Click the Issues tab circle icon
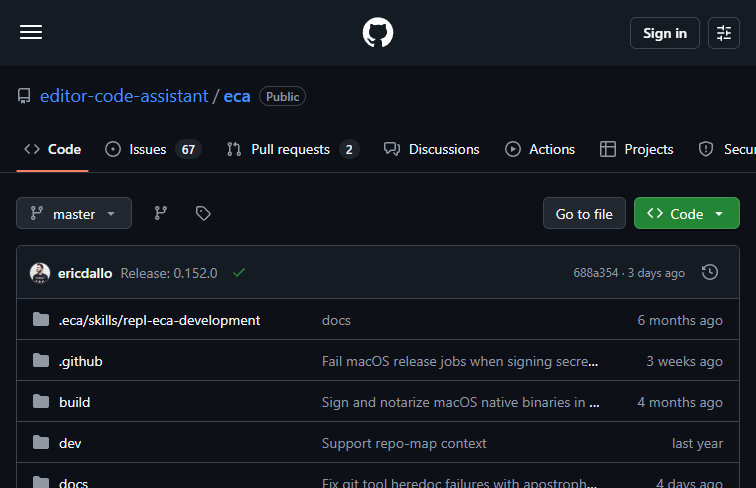756x488 pixels. [x=113, y=149]
